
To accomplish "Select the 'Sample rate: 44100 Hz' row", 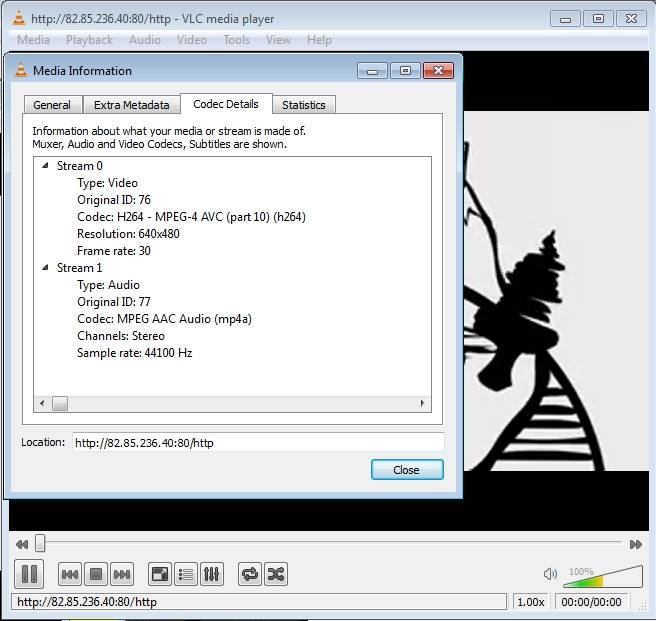I will (x=135, y=353).
